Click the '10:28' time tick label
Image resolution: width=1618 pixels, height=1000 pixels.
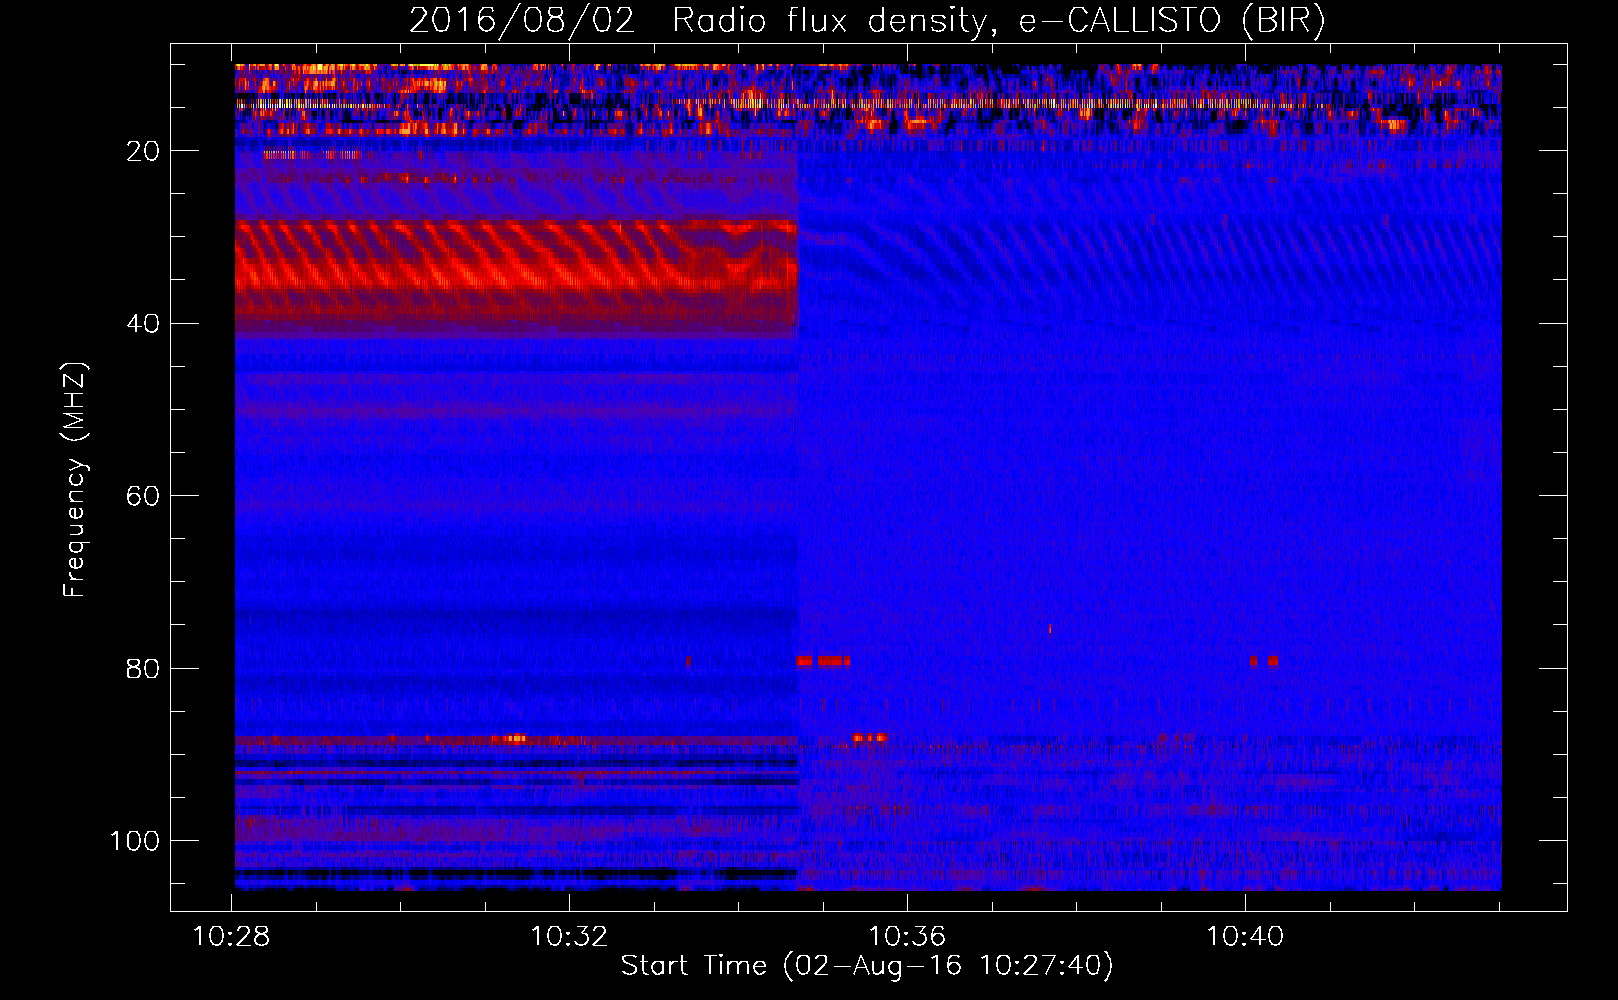click(x=231, y=937)
